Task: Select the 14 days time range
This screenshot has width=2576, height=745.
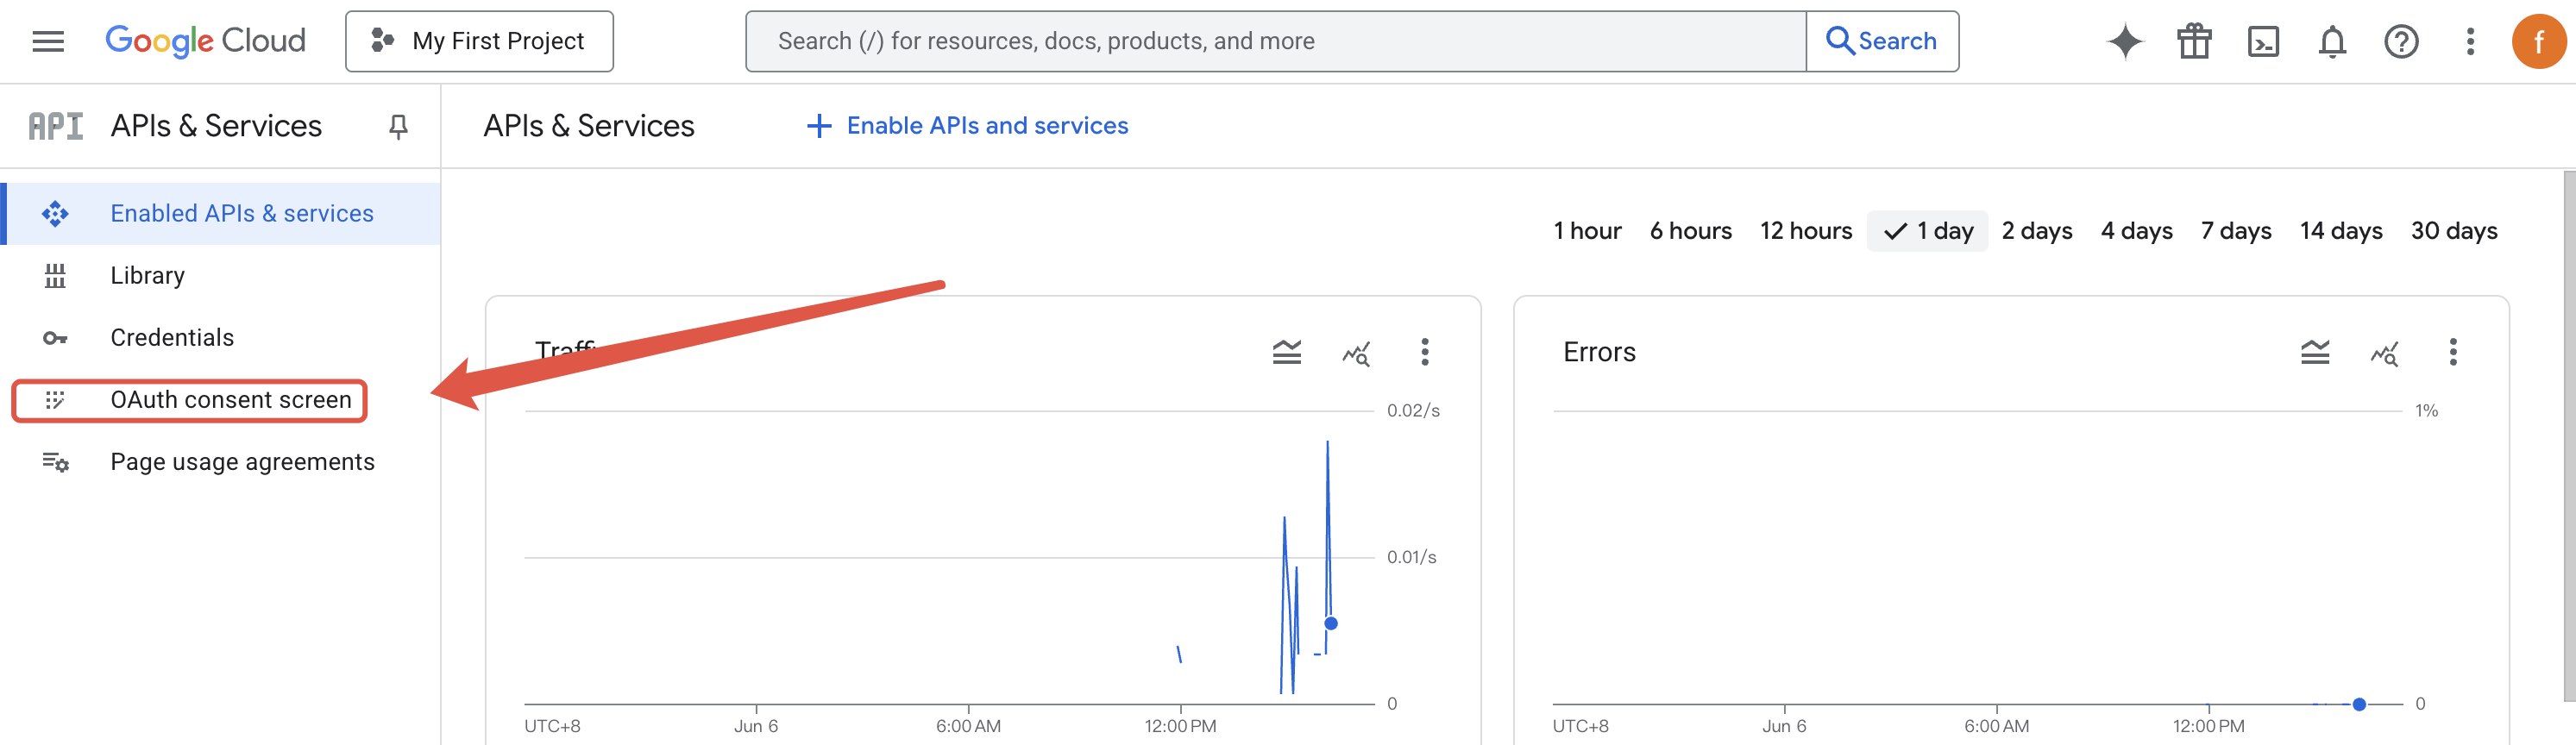Action: coord(2341,231)
